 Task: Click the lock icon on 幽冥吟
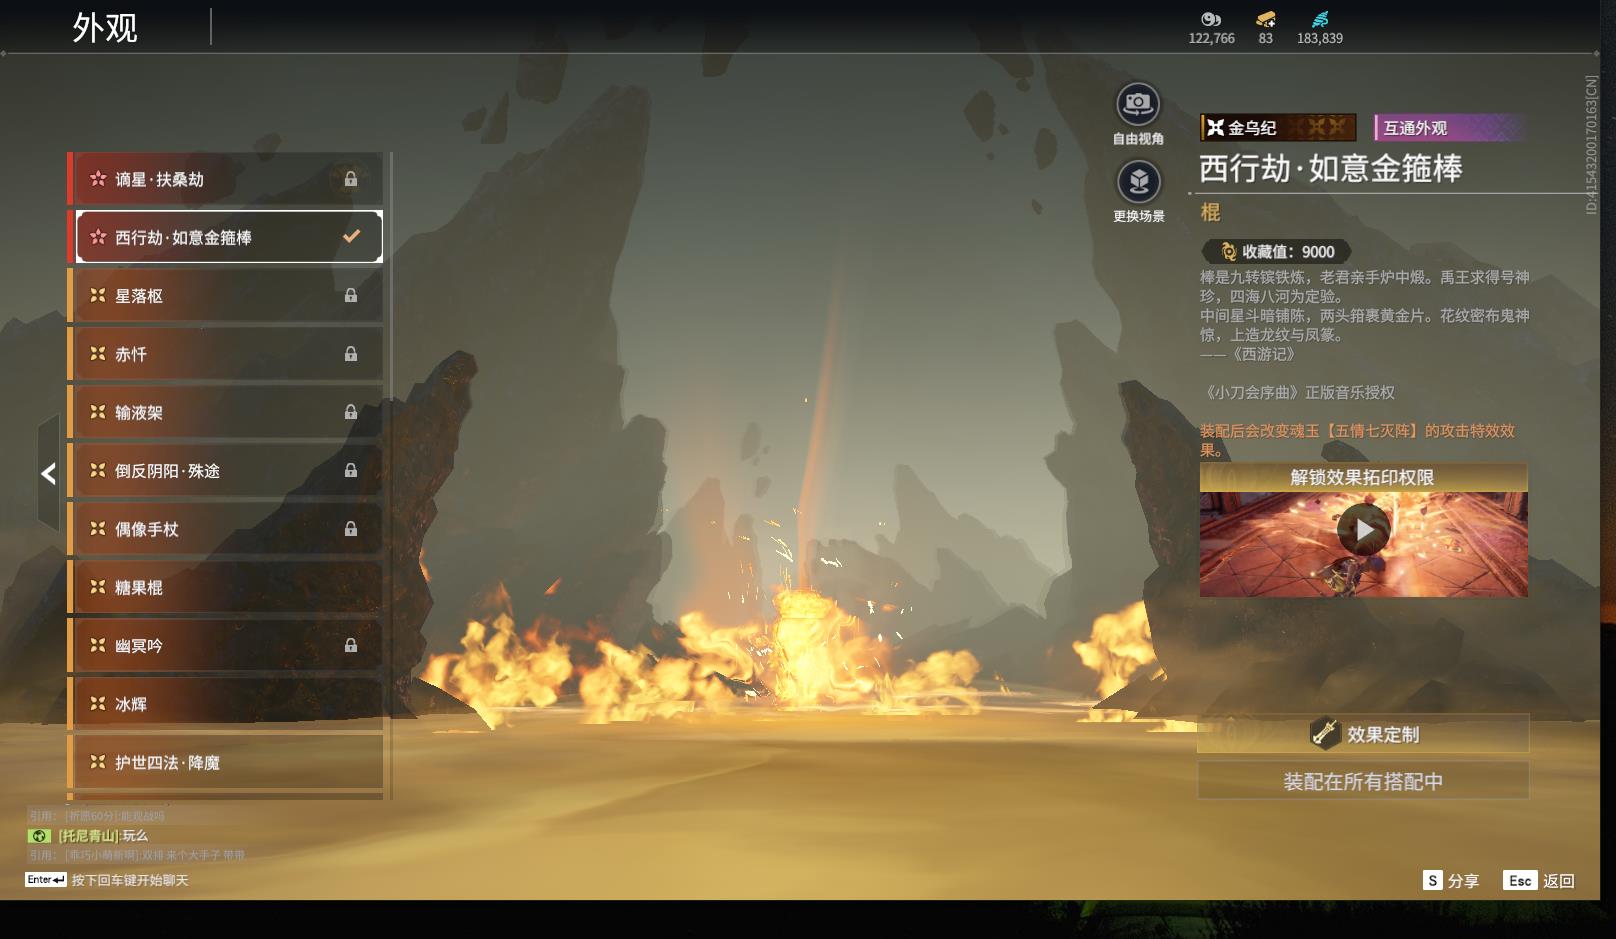[351, 646]
